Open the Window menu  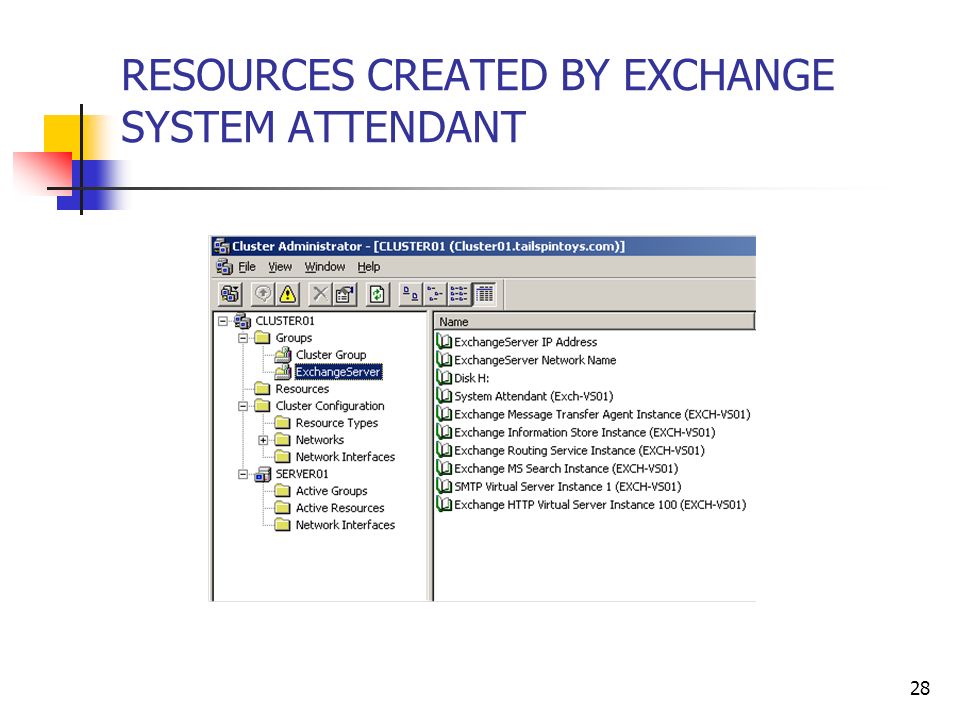325,267
